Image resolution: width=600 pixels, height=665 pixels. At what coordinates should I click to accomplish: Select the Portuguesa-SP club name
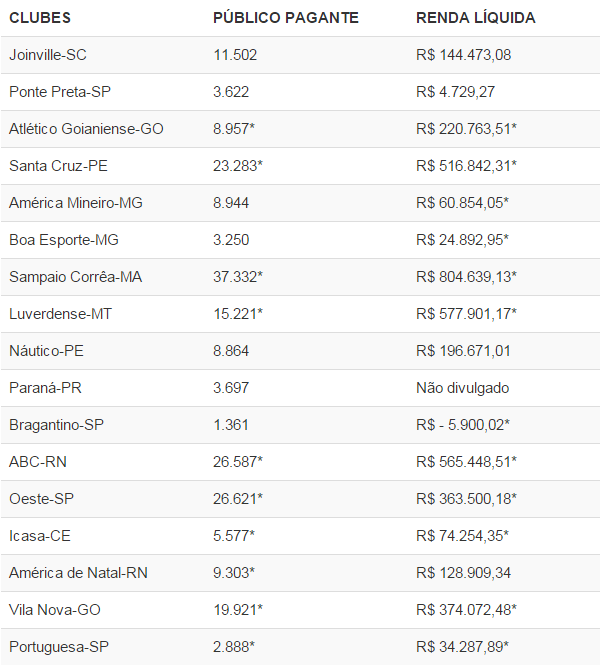coord(59,647)
